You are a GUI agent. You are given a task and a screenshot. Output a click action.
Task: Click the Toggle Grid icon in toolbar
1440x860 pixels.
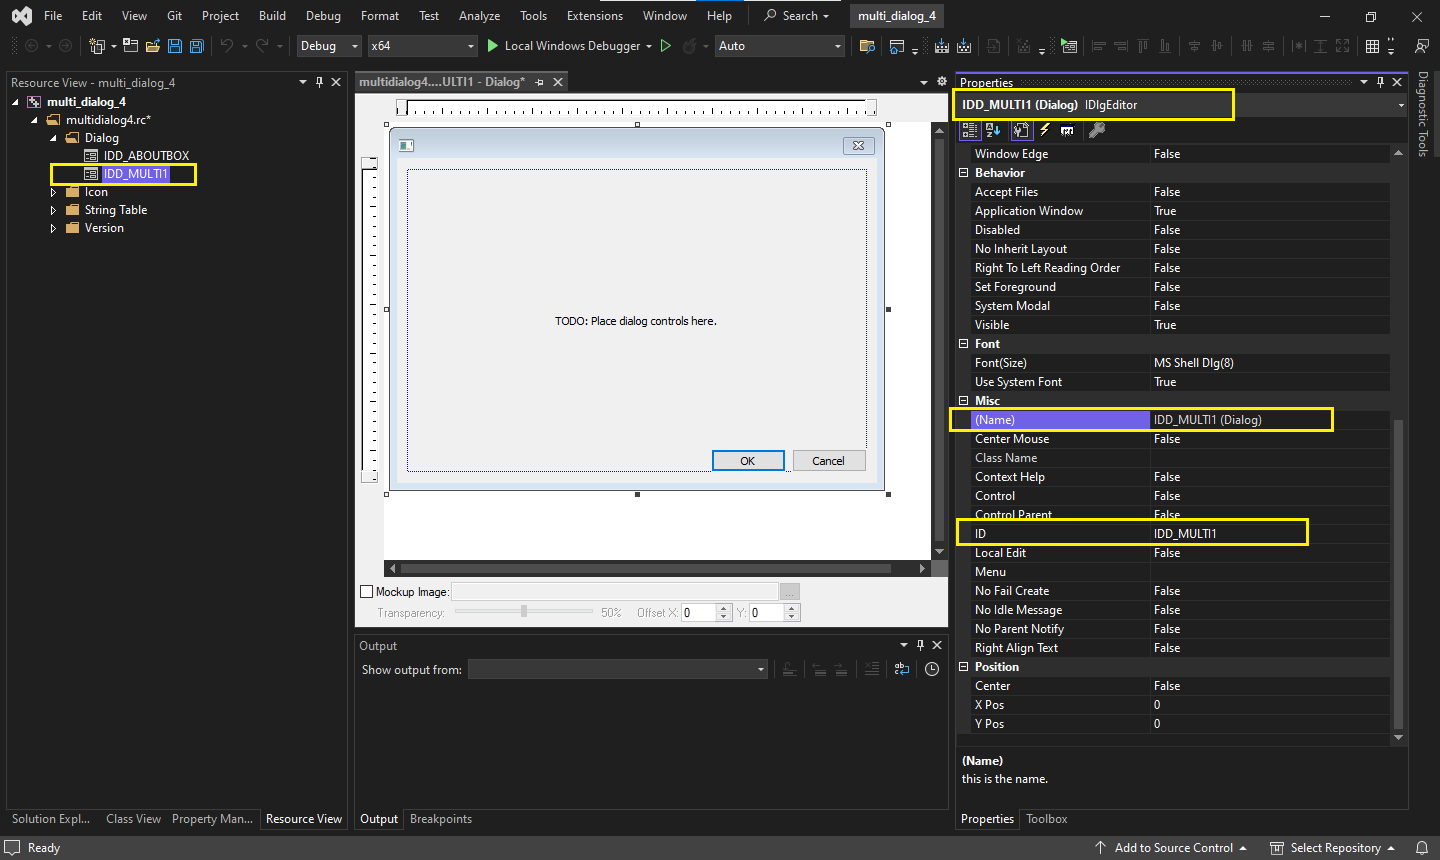click(x=1372, y=46)
